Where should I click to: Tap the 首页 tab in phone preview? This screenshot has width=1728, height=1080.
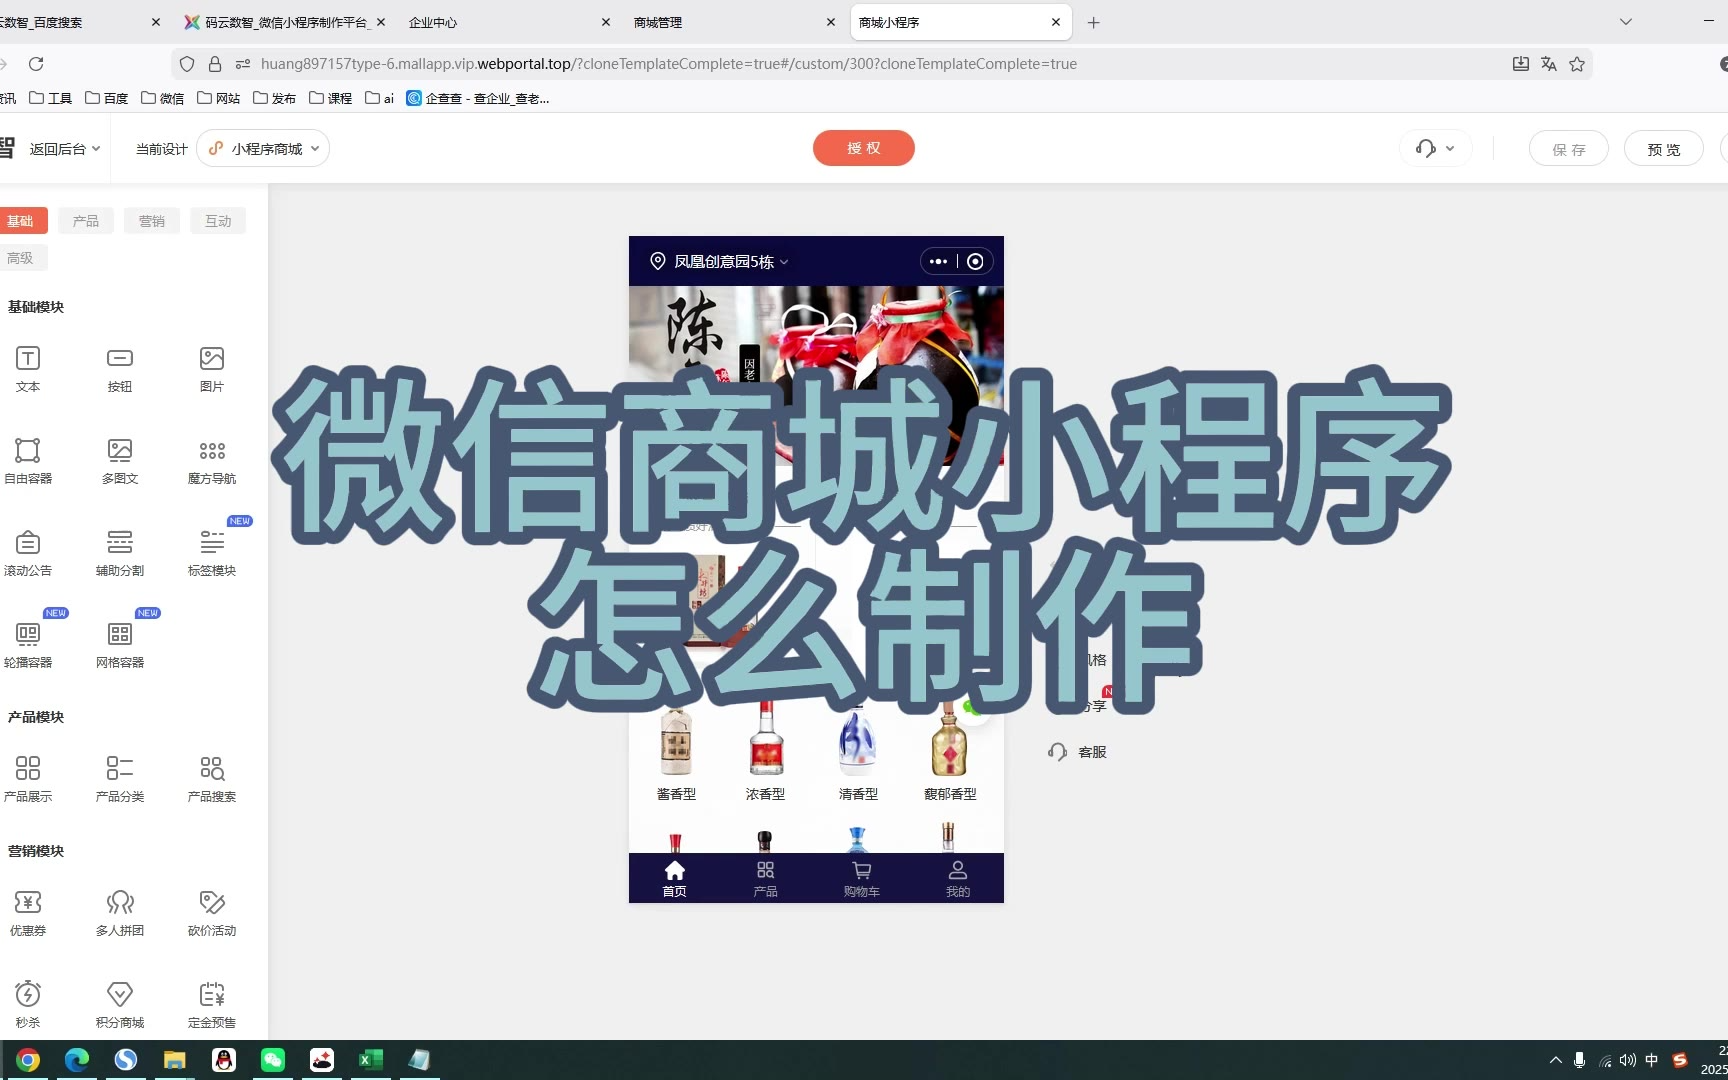pos(675,878)
